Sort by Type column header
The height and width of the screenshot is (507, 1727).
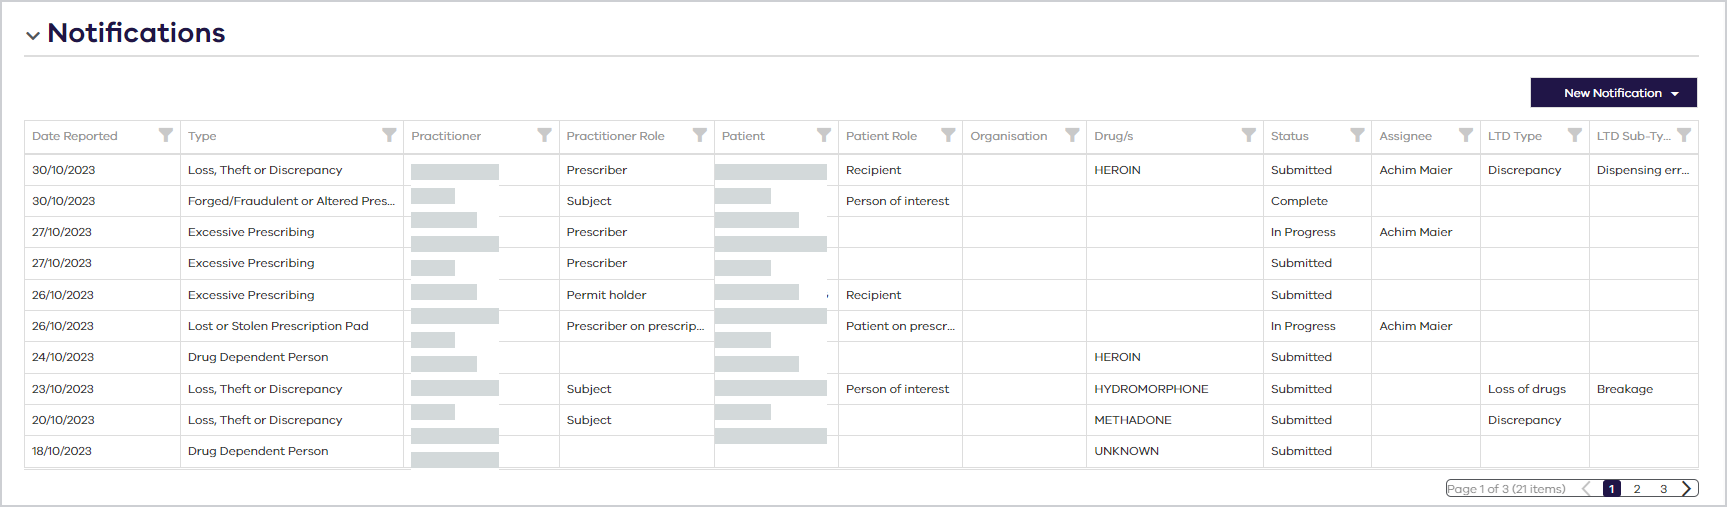pos(202,136)
